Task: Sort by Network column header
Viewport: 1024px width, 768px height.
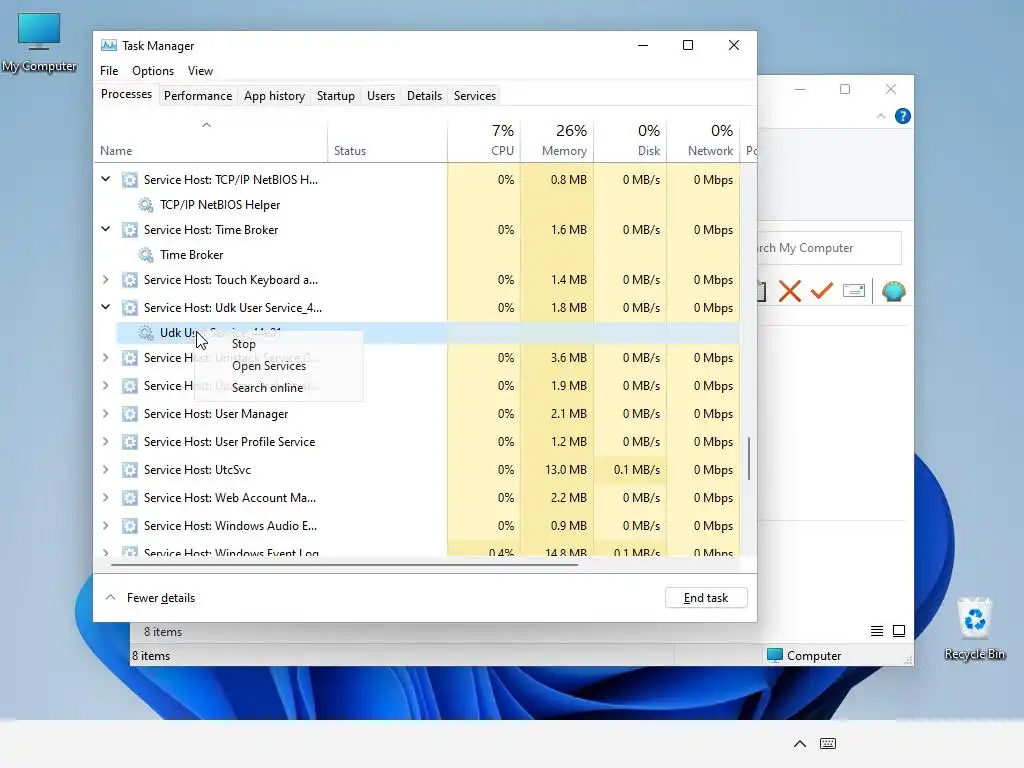Action: point(703,140)
